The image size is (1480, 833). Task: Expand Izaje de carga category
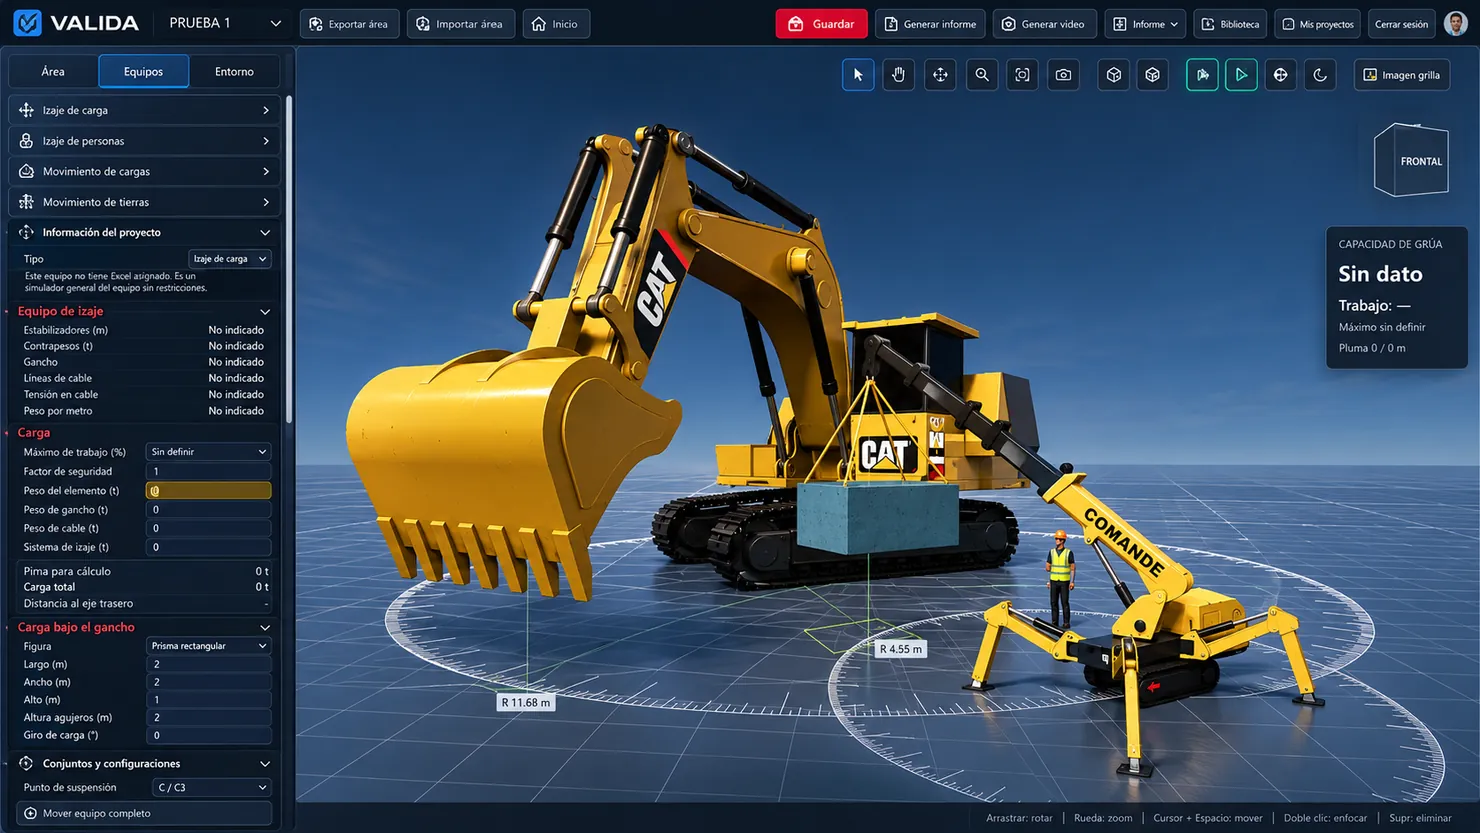click(x=144, y=110)
